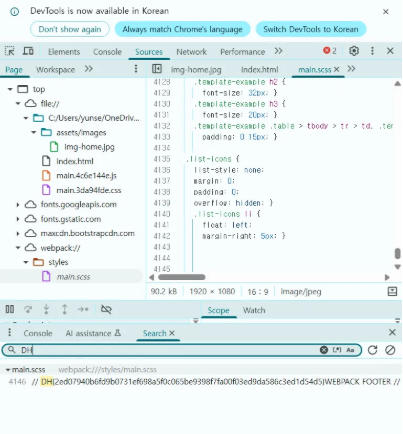The image size is (403, 434).
Task: Collapse the webpack:// tree node
Action: [x=18, y=248]
